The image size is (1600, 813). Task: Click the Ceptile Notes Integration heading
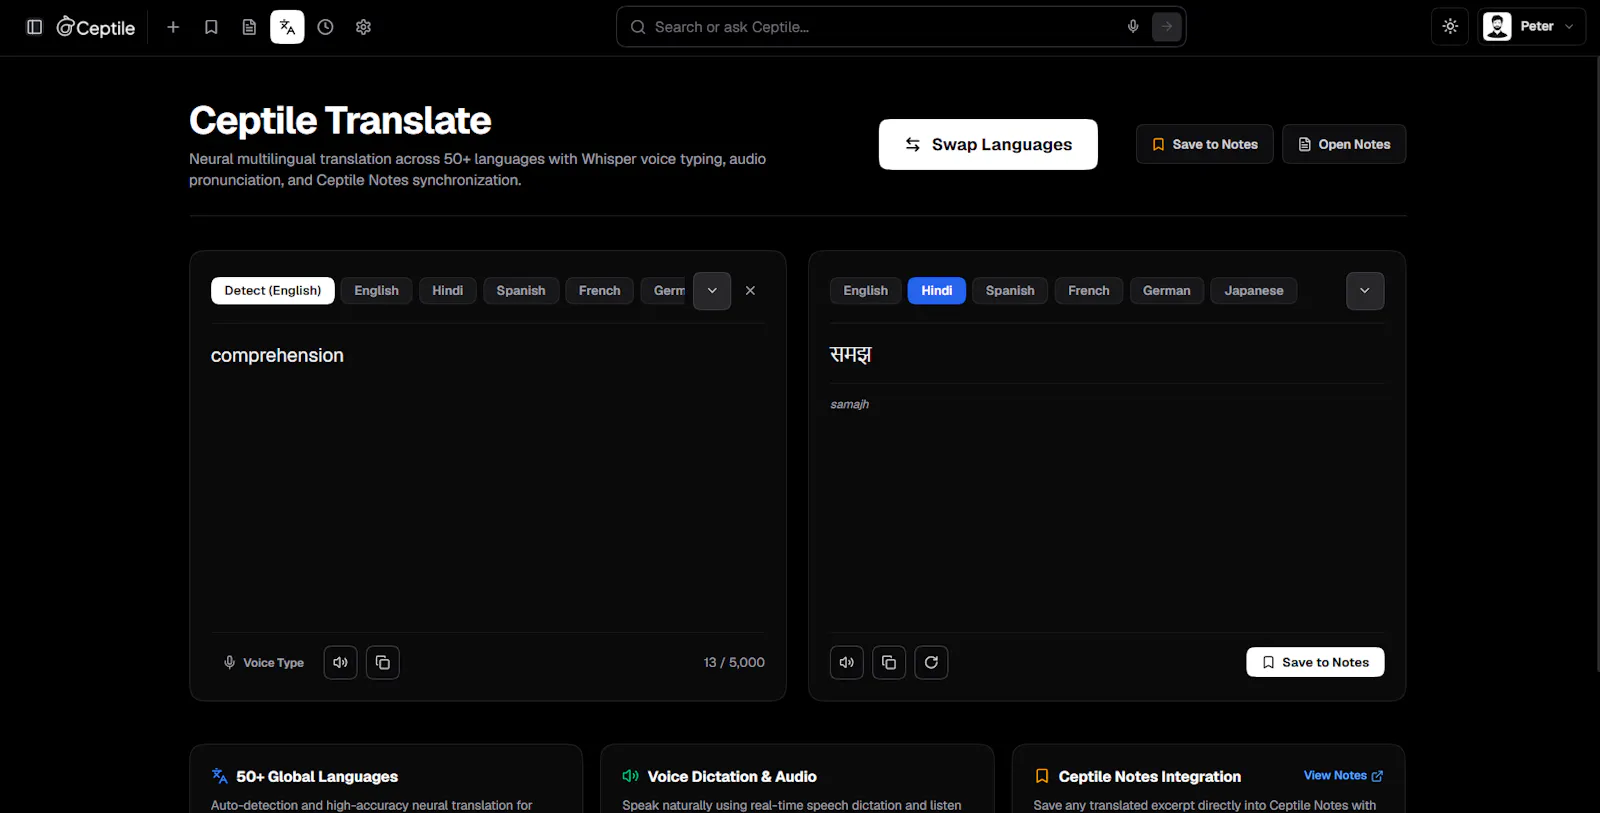(x=1150, y=776)
